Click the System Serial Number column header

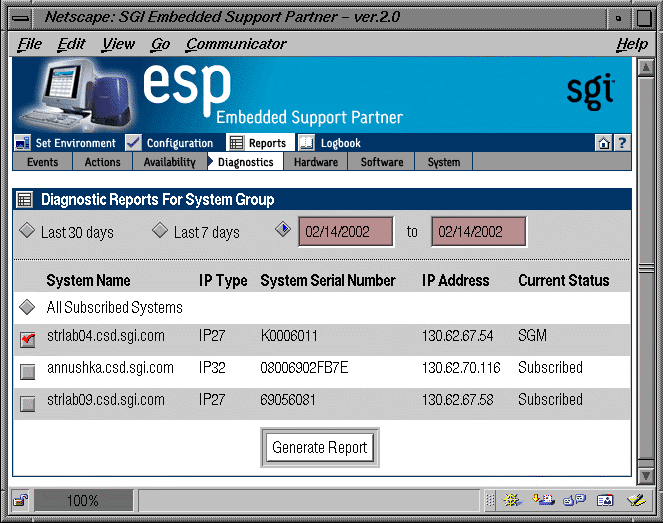click(328, 280)
